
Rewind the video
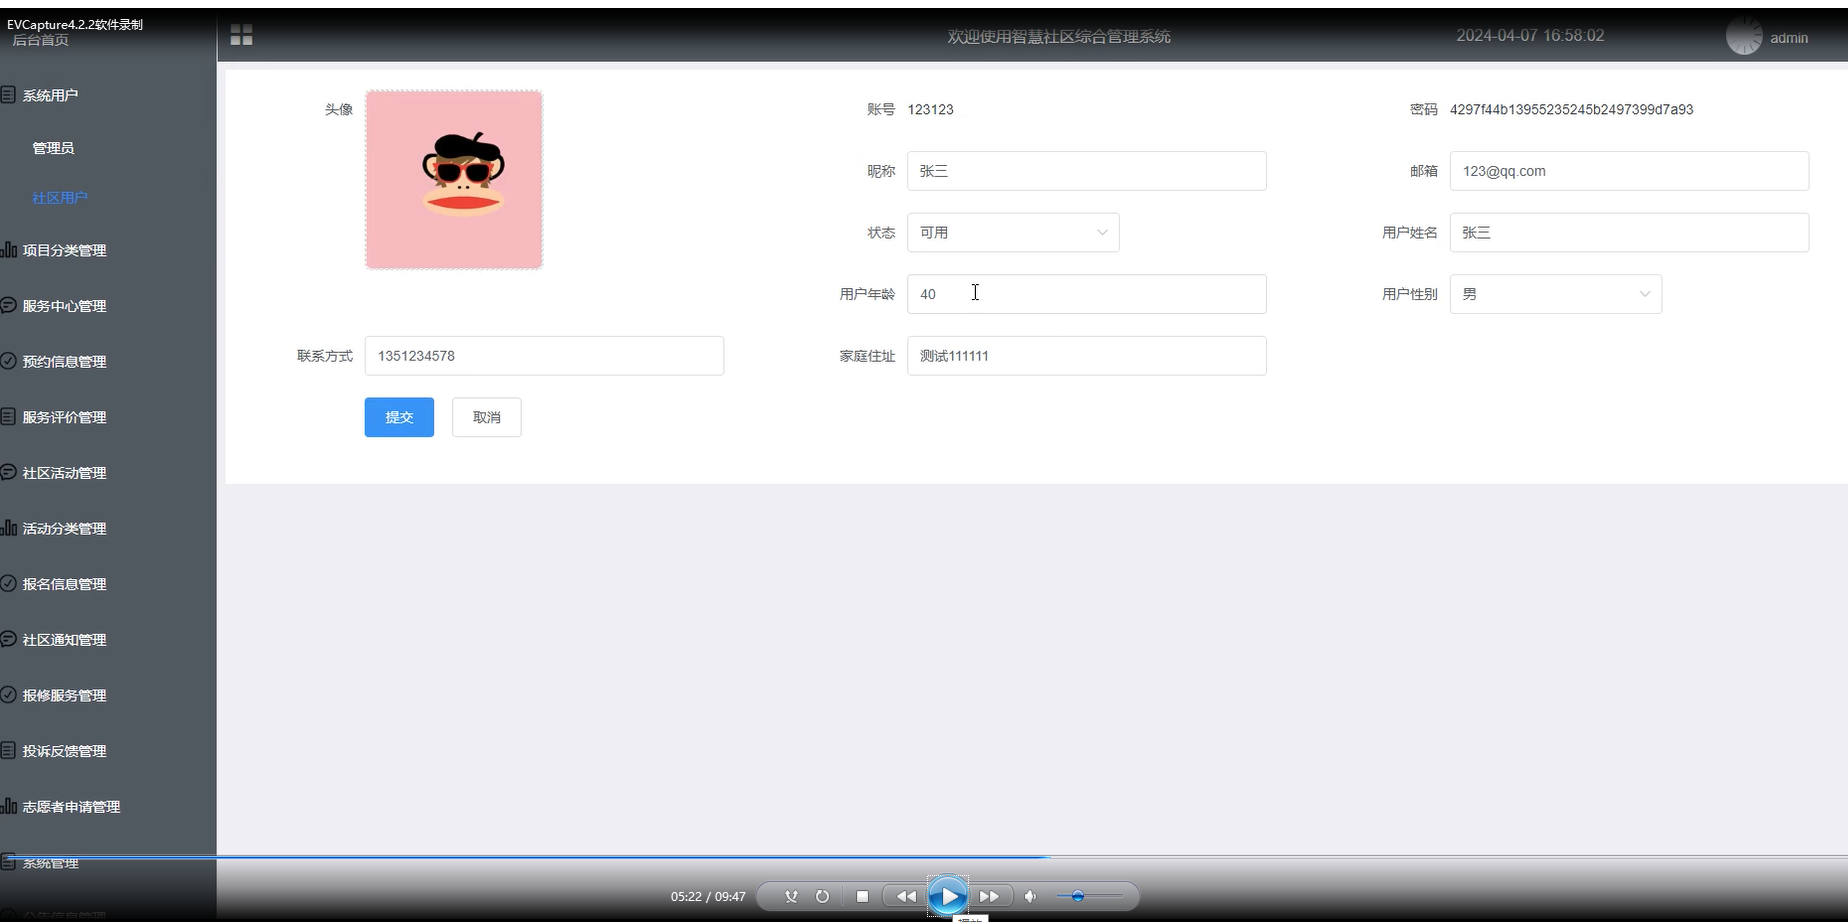pyautogui.click(x=906, y=897)
